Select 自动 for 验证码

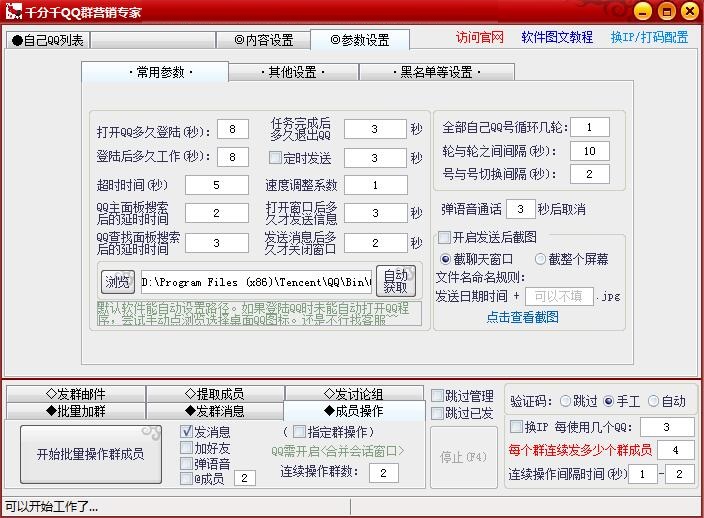pos(654,401)
